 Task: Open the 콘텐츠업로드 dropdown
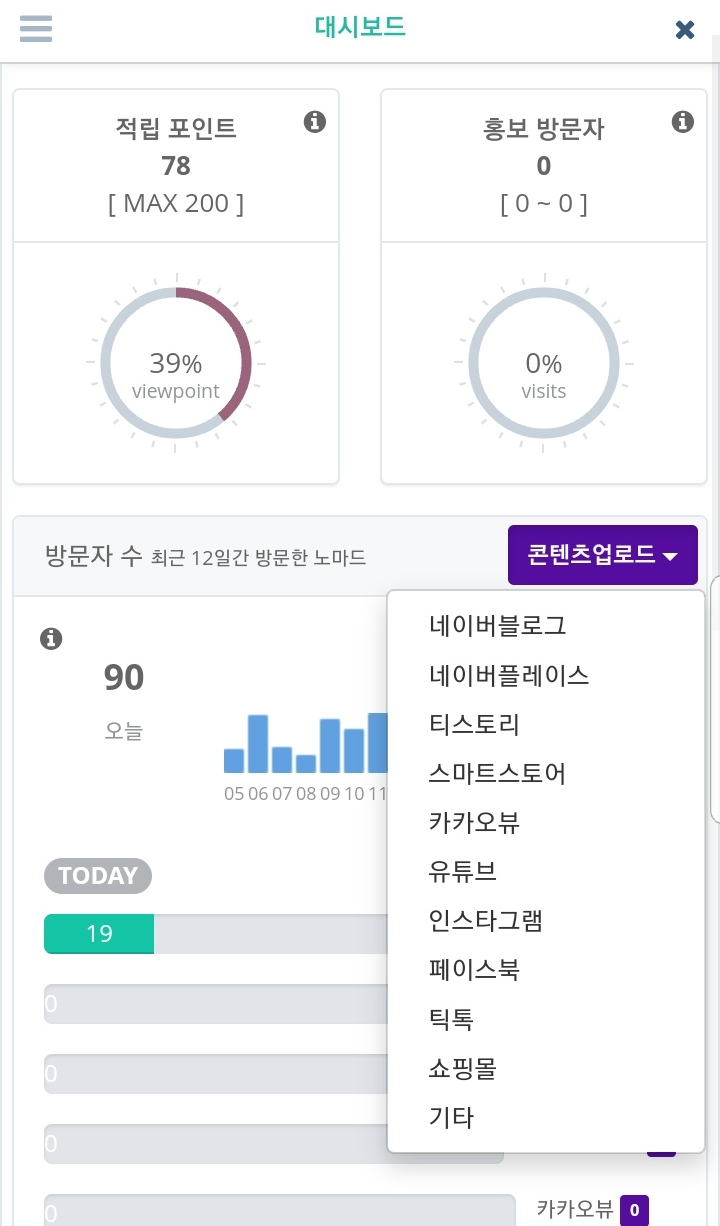[602, 554]
